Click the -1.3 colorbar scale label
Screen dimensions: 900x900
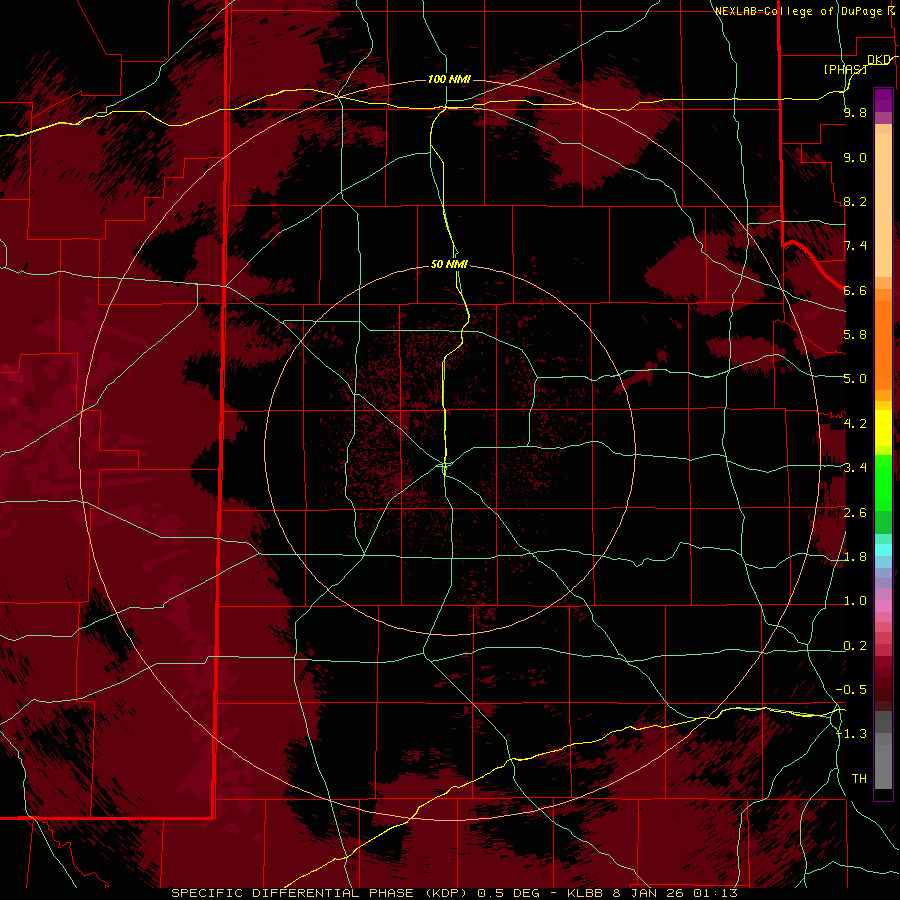click(x=851, y=734)
